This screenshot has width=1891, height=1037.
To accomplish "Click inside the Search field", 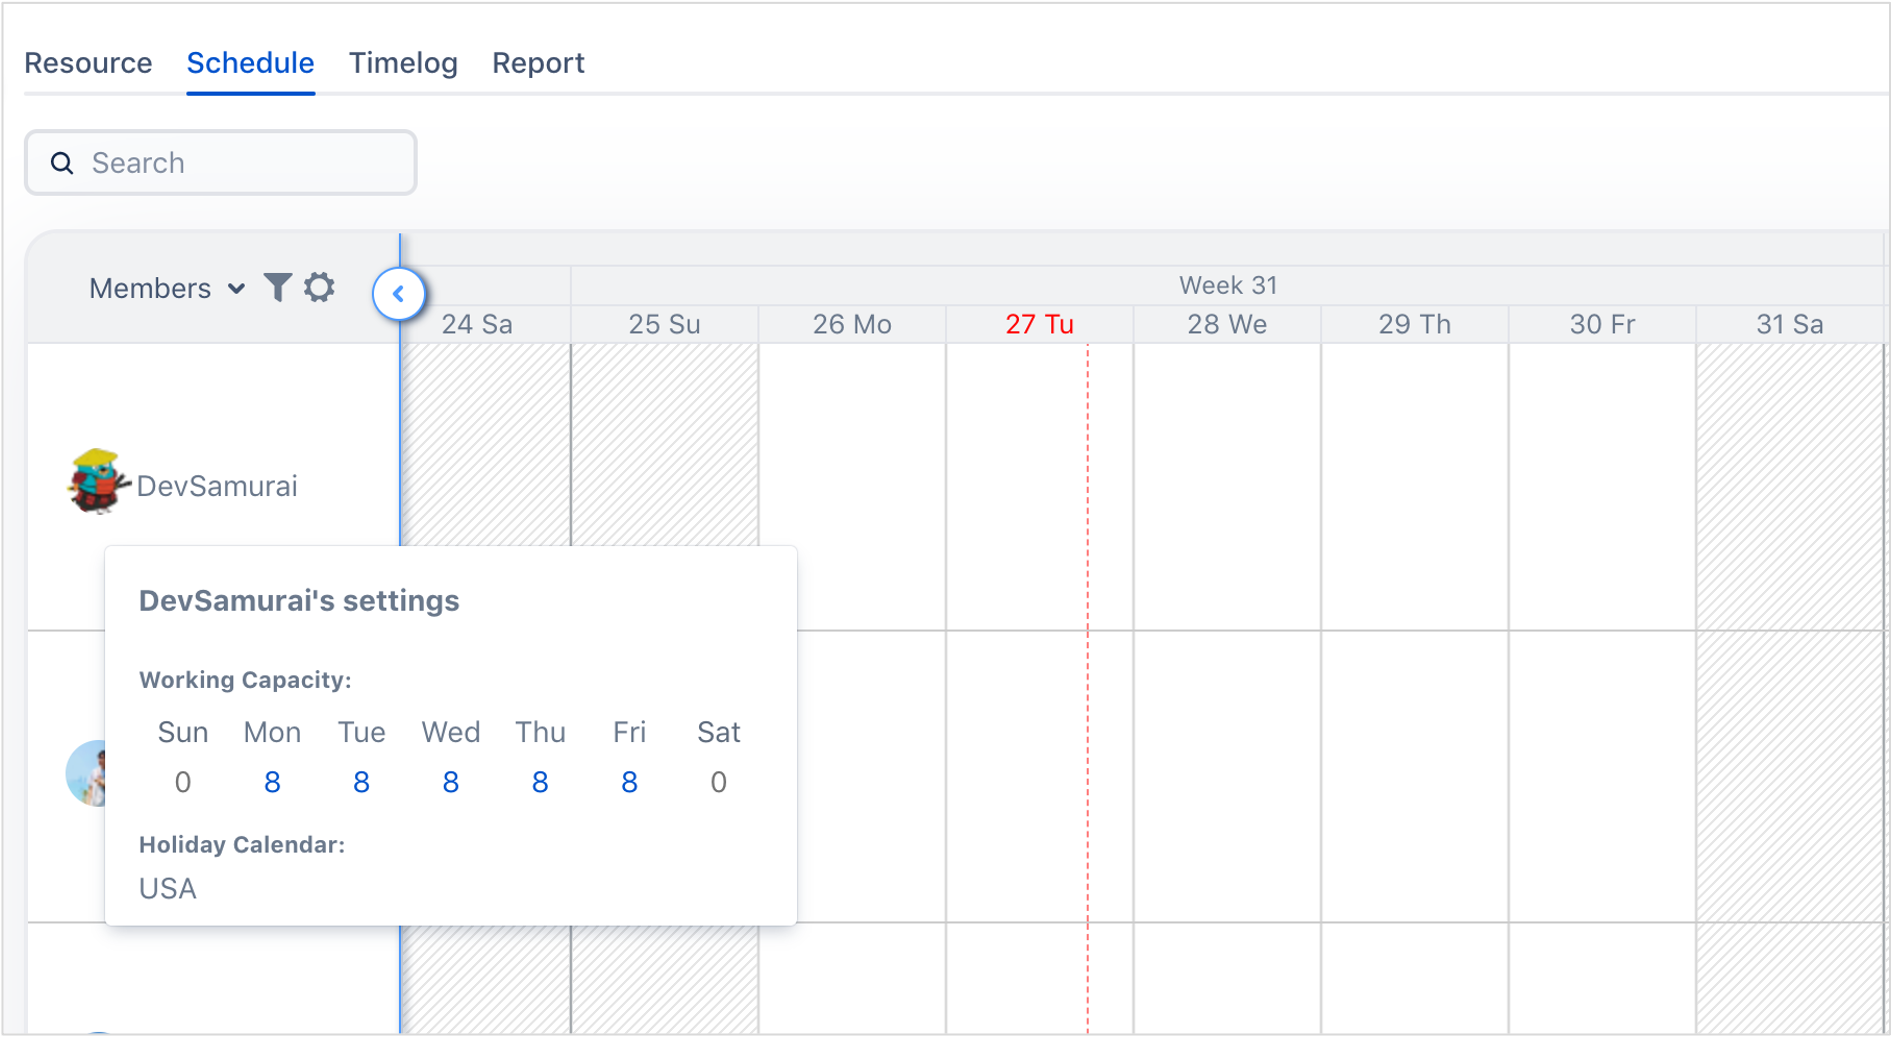I will tap(240, 163).
